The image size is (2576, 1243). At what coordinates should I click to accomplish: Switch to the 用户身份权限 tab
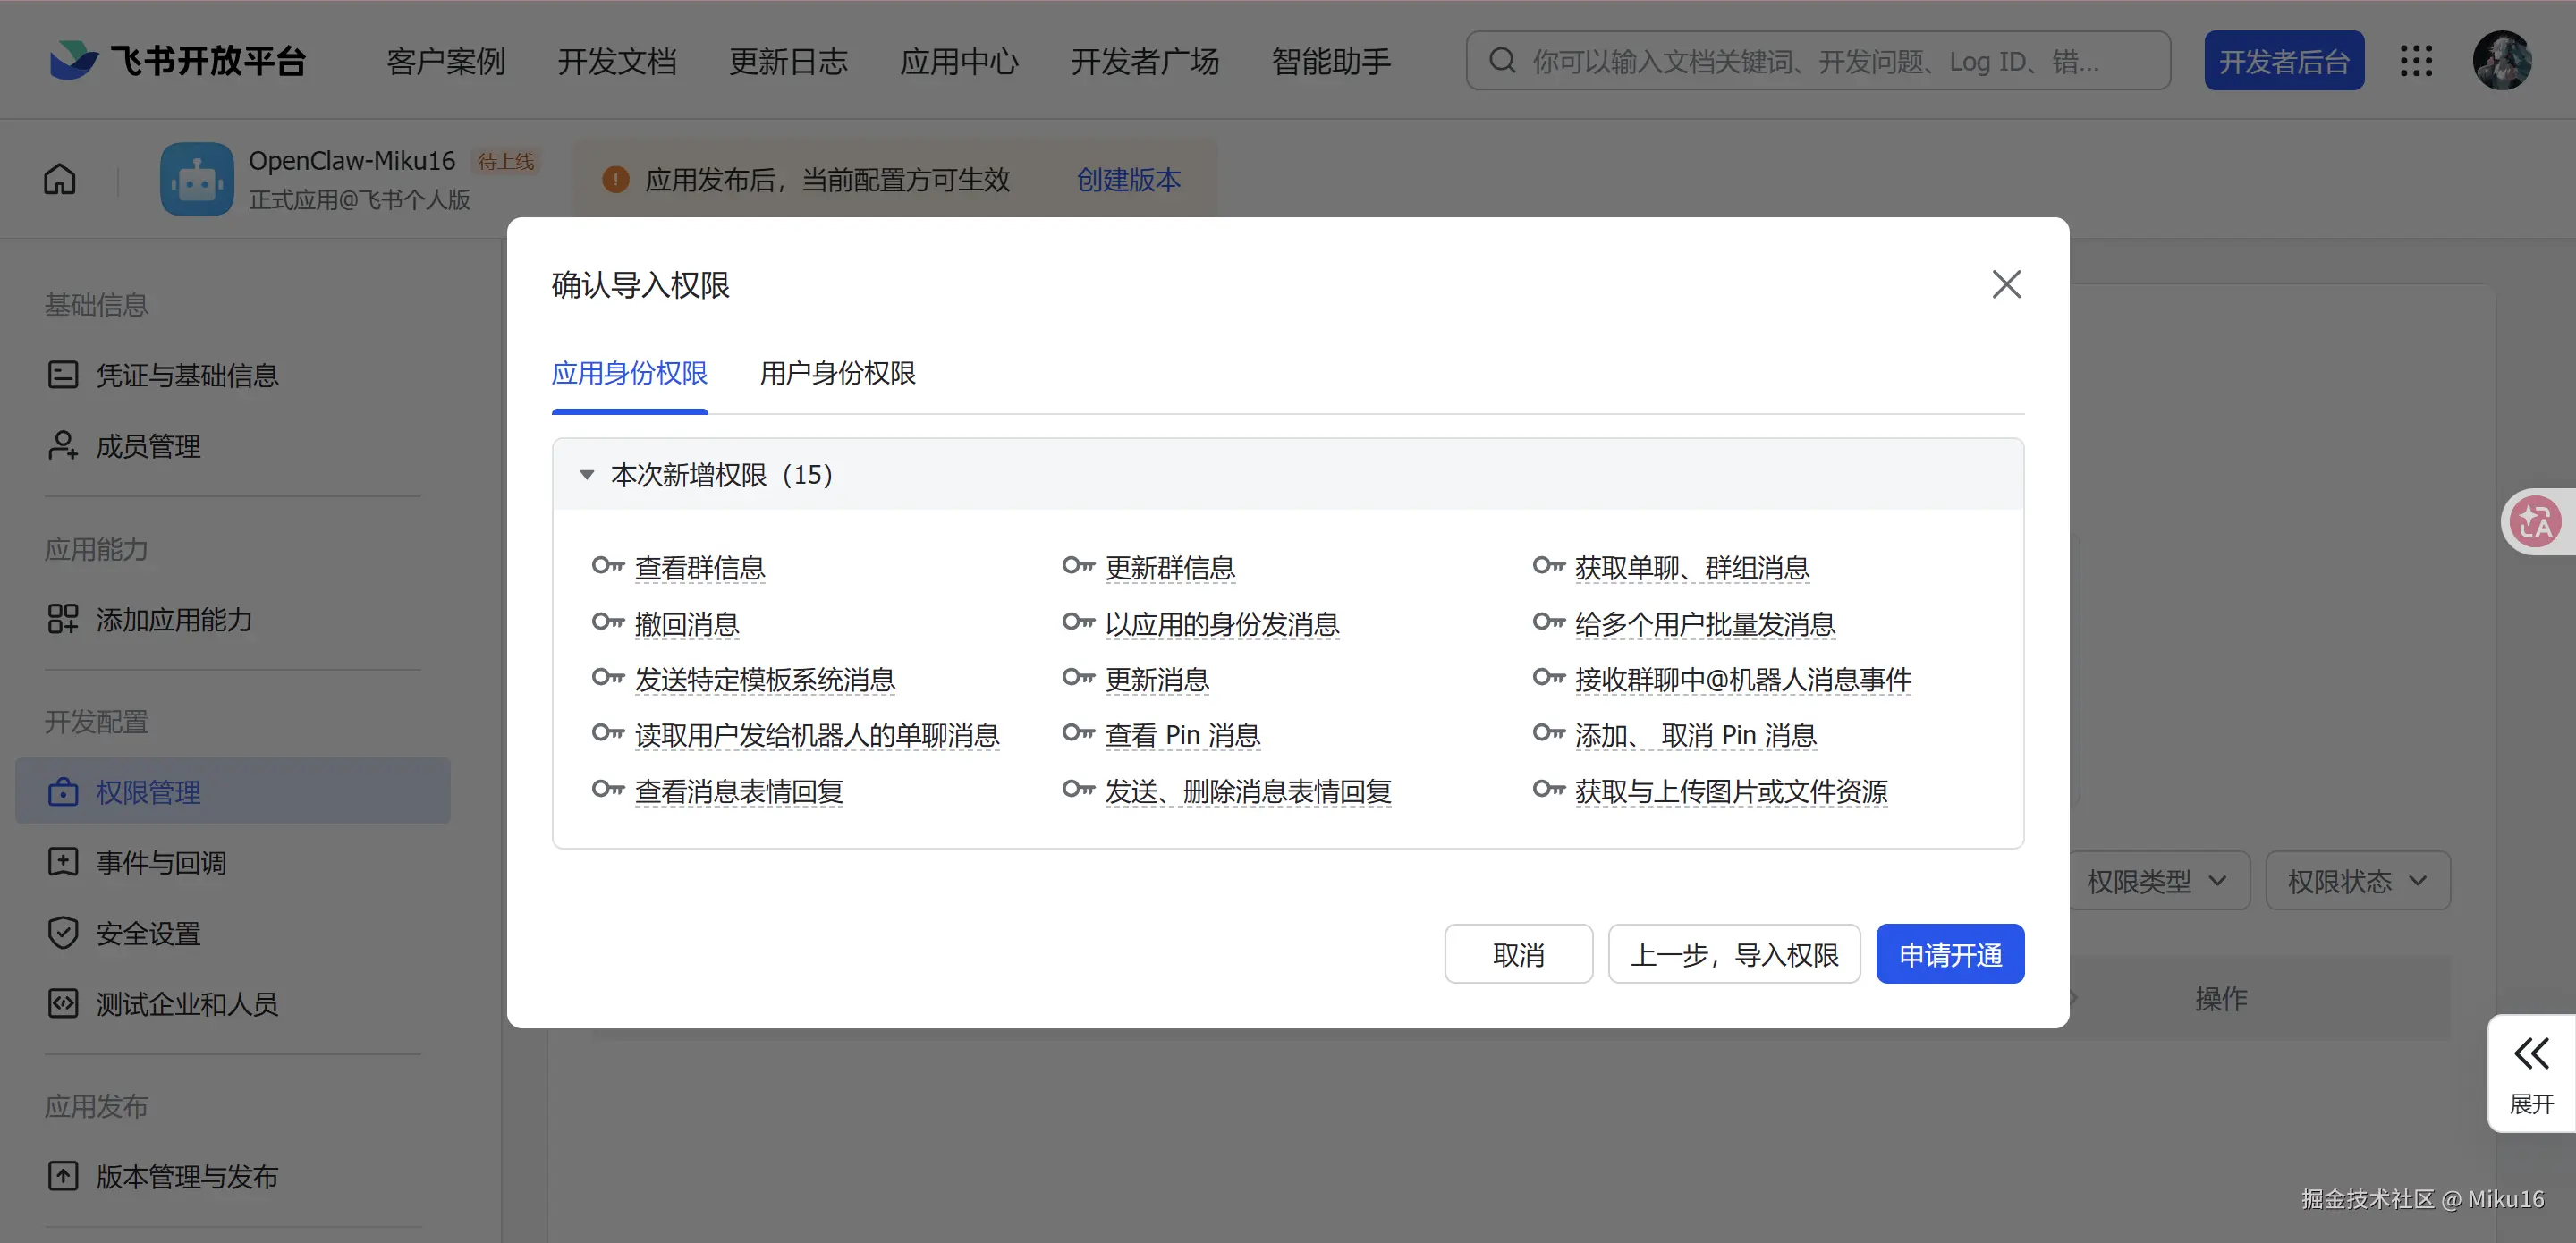pyautogui.click(x=837, y=374)
